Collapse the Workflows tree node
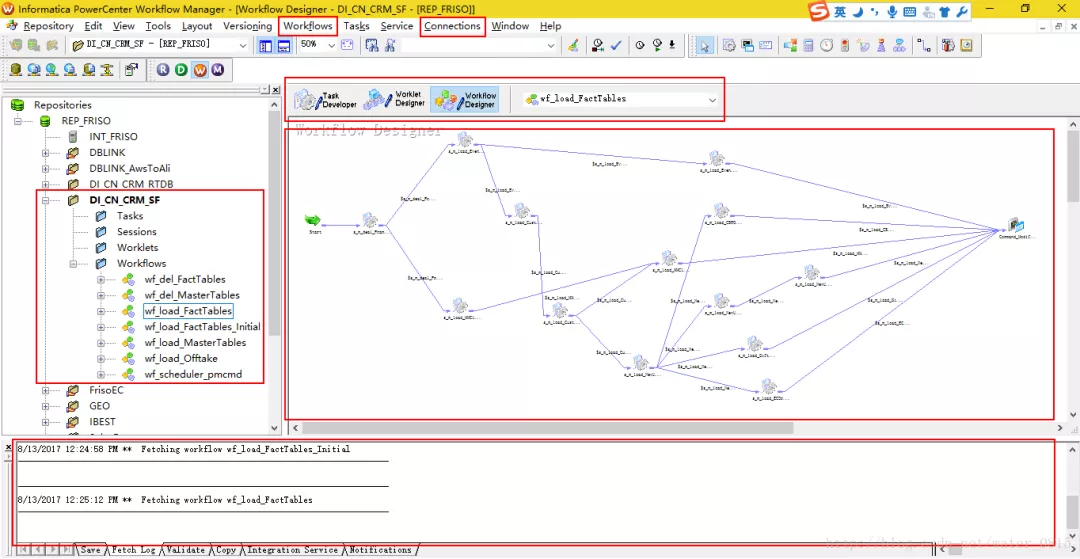 coord(73,264)
